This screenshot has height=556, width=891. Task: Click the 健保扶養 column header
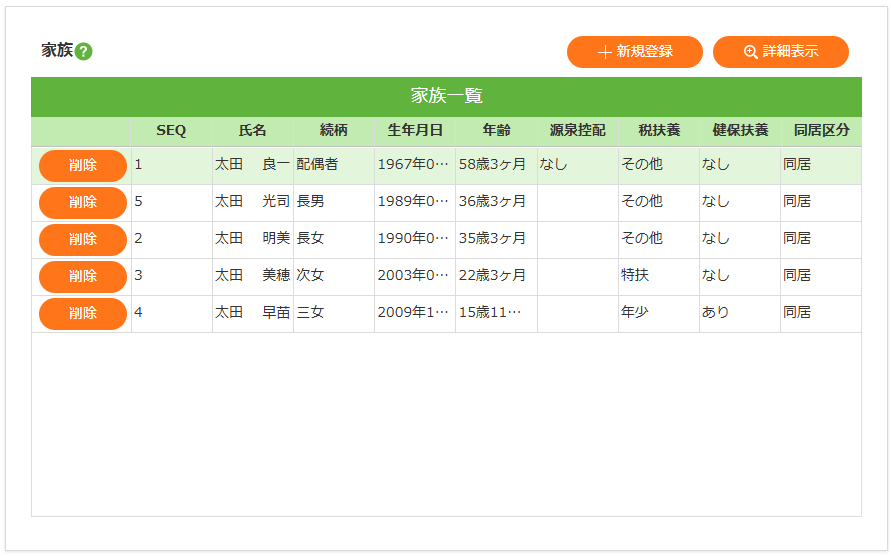pyautogui.click(x=740, y=131)
